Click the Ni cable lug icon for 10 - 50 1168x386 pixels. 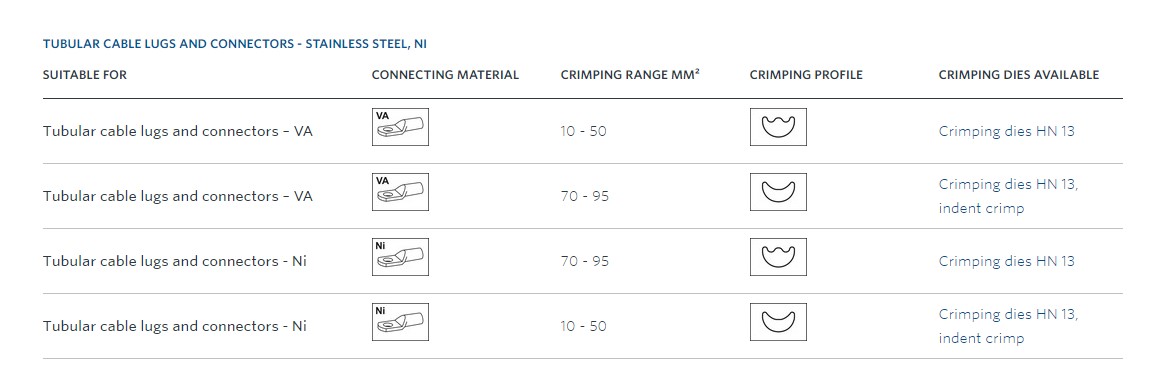pyautogui.click(x=400, y=322)
